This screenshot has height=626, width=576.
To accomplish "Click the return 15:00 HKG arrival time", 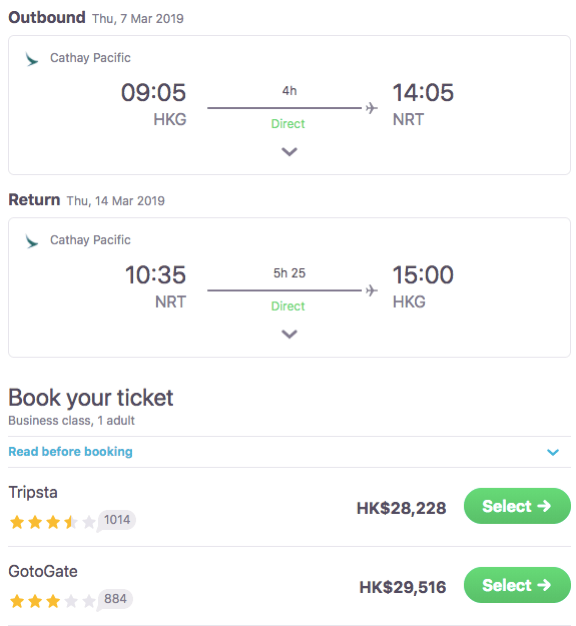I will 423,275.
